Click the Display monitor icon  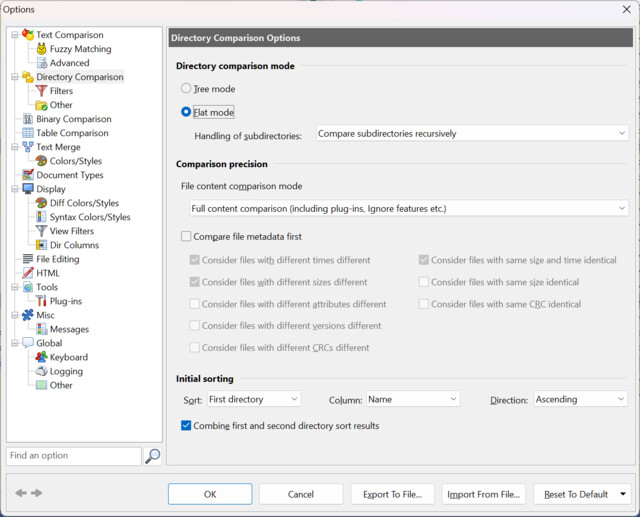(28, 189)
